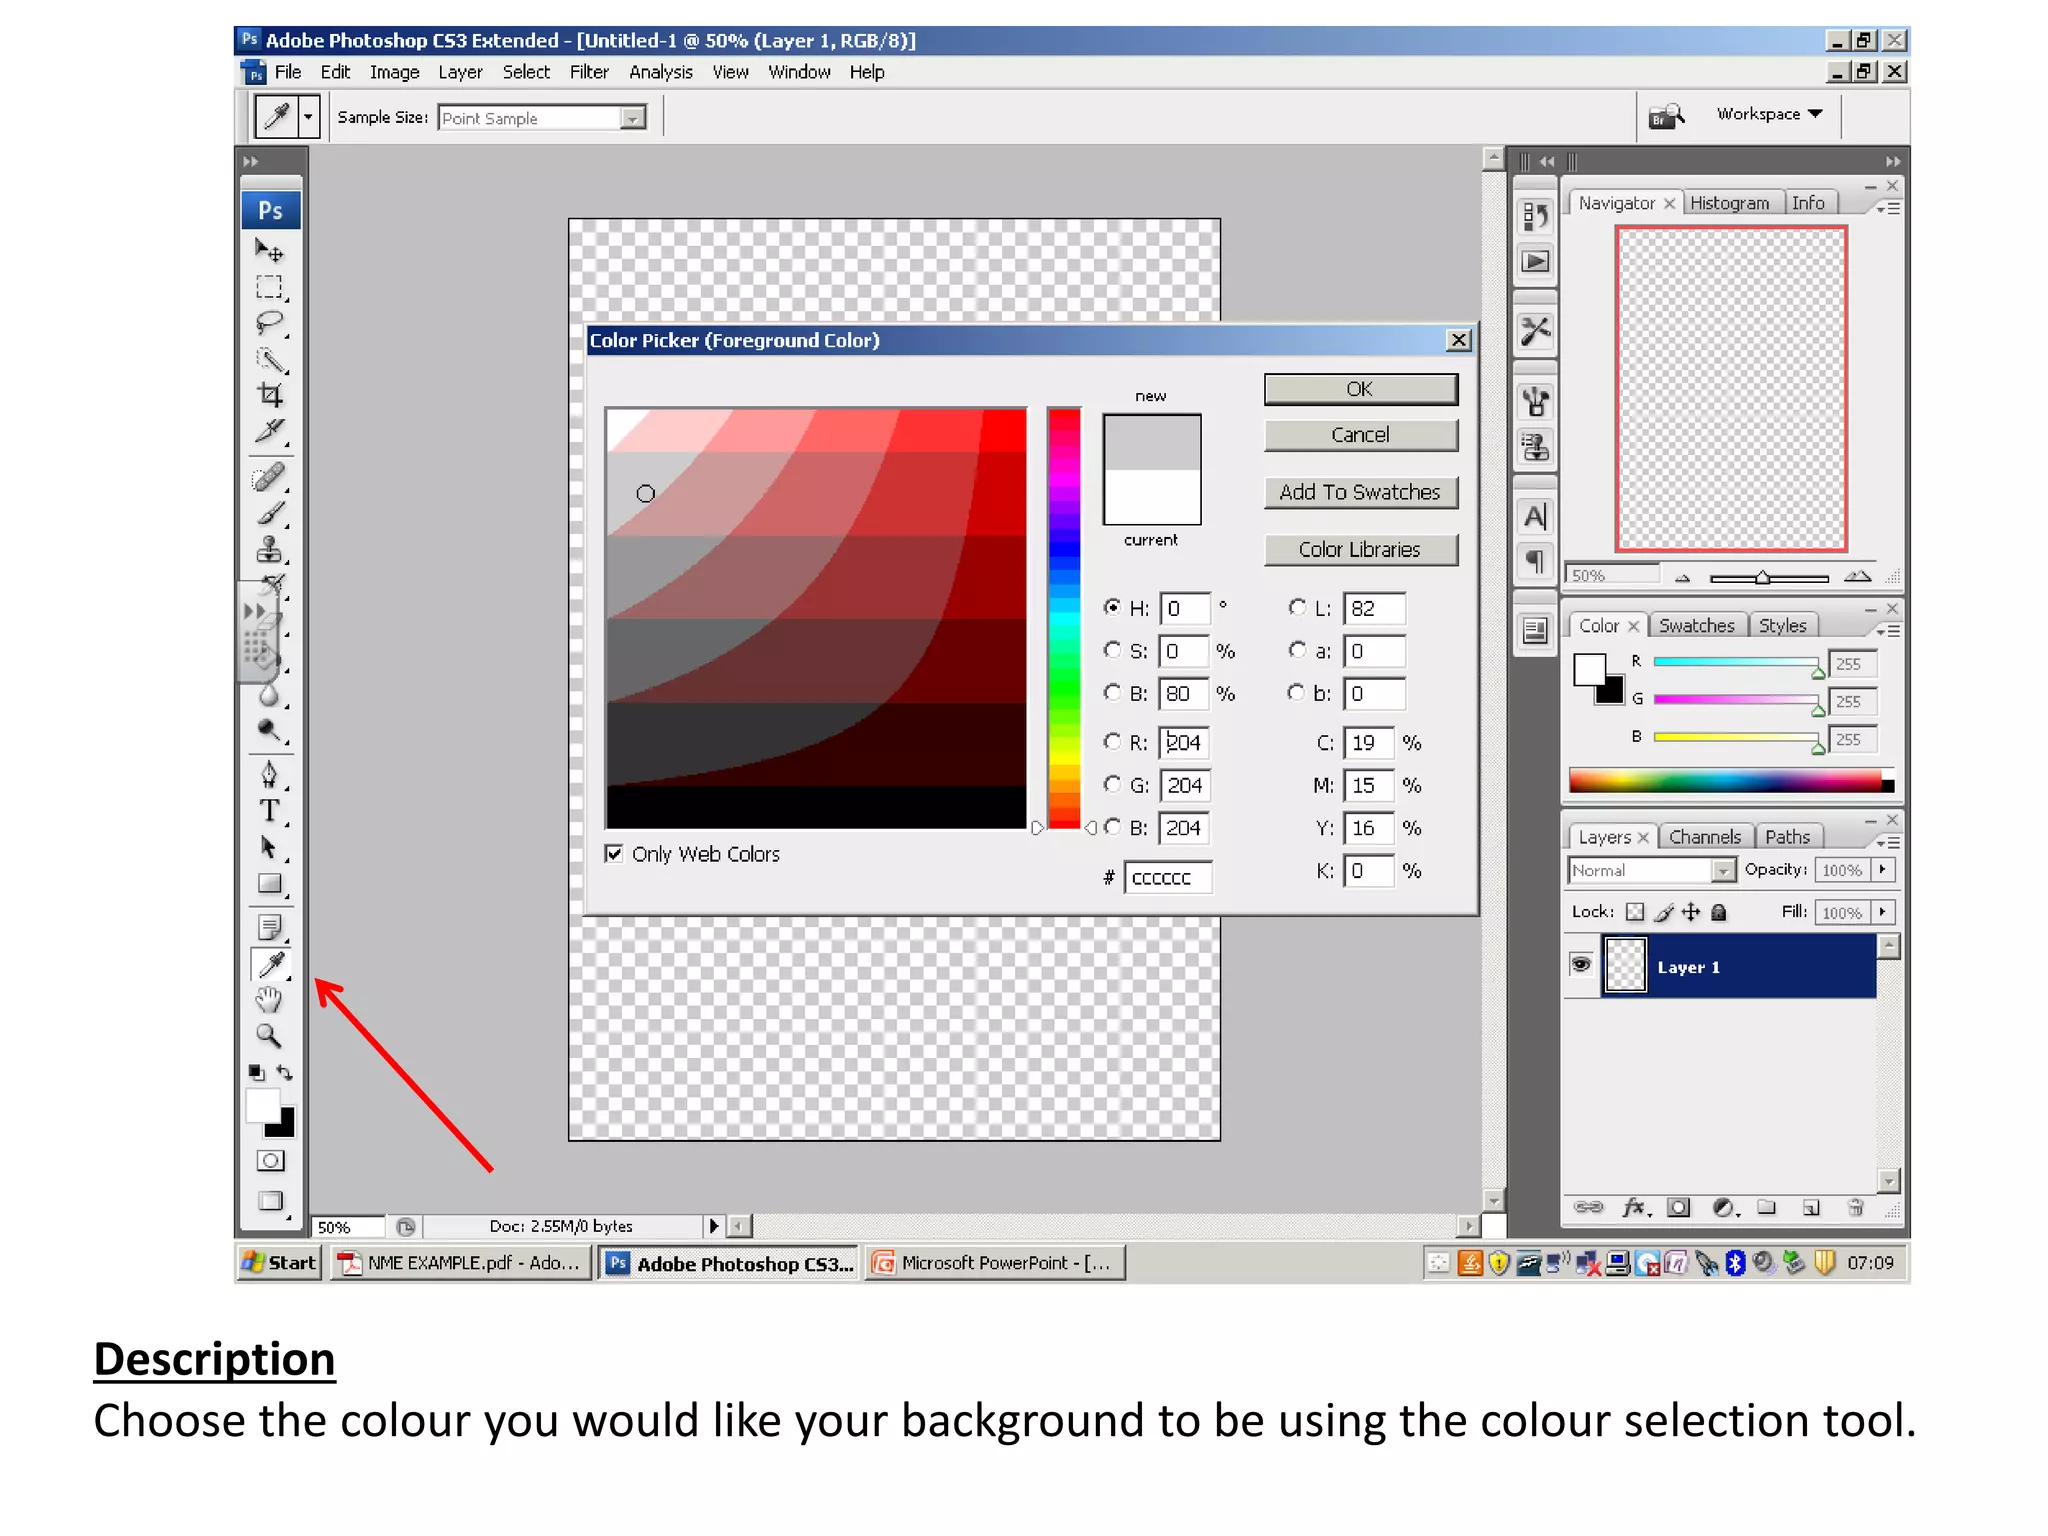2048x1536 pixels.
Task: Select the Brush tool
Action: (269, 513)
